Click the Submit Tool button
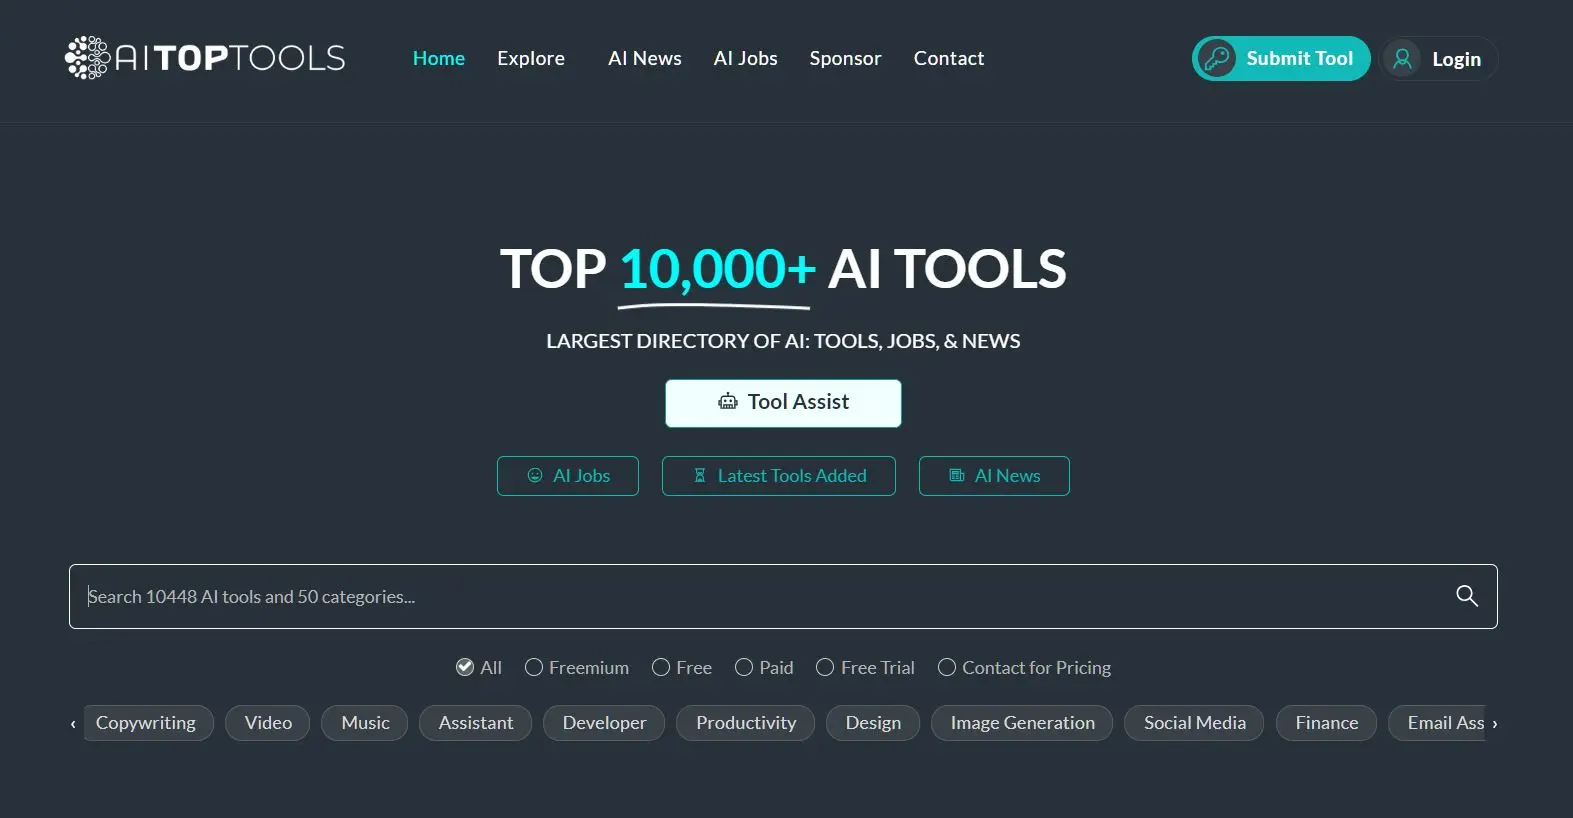The width and height of the screenshot is (1573, 818). 1281,58
